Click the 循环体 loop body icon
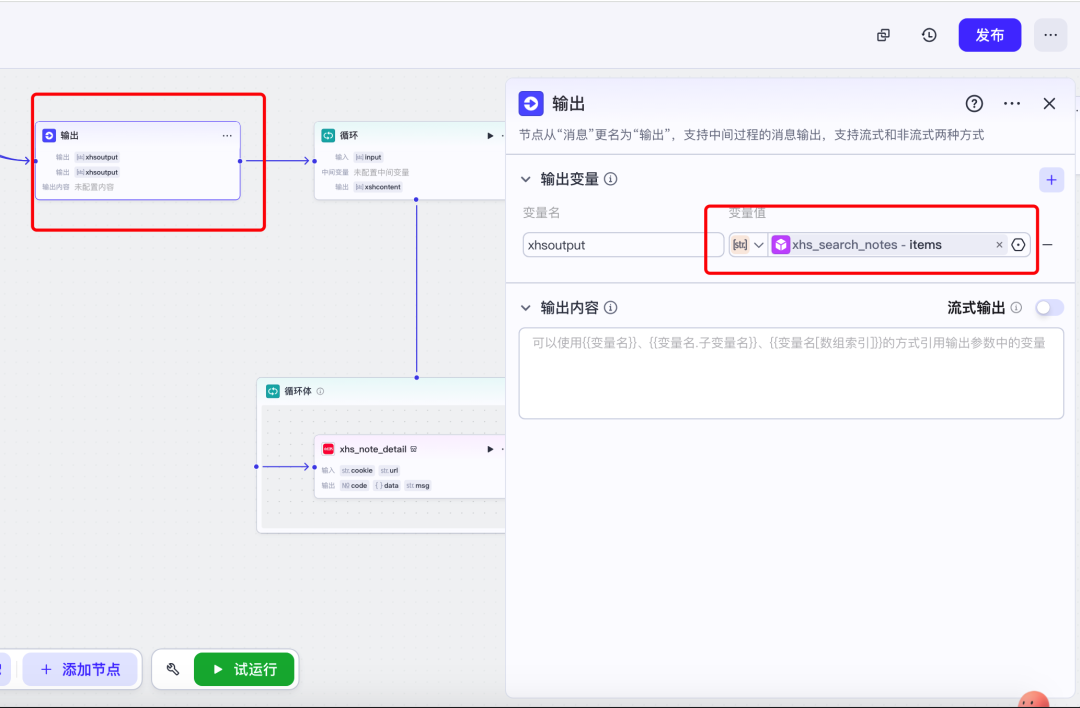 click(273, 391)
